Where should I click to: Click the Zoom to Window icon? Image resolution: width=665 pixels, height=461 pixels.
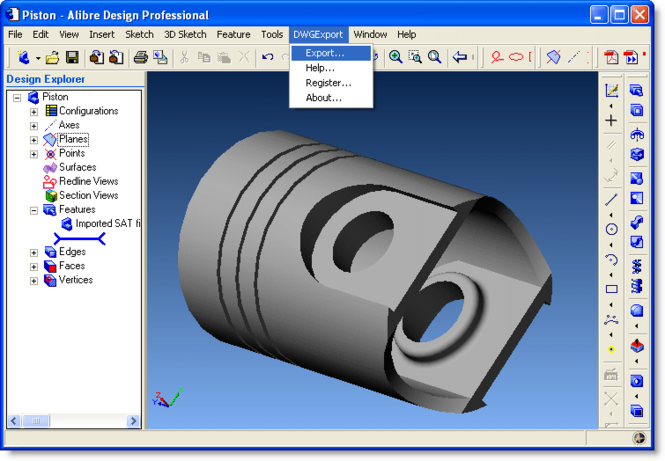[415, 57]
